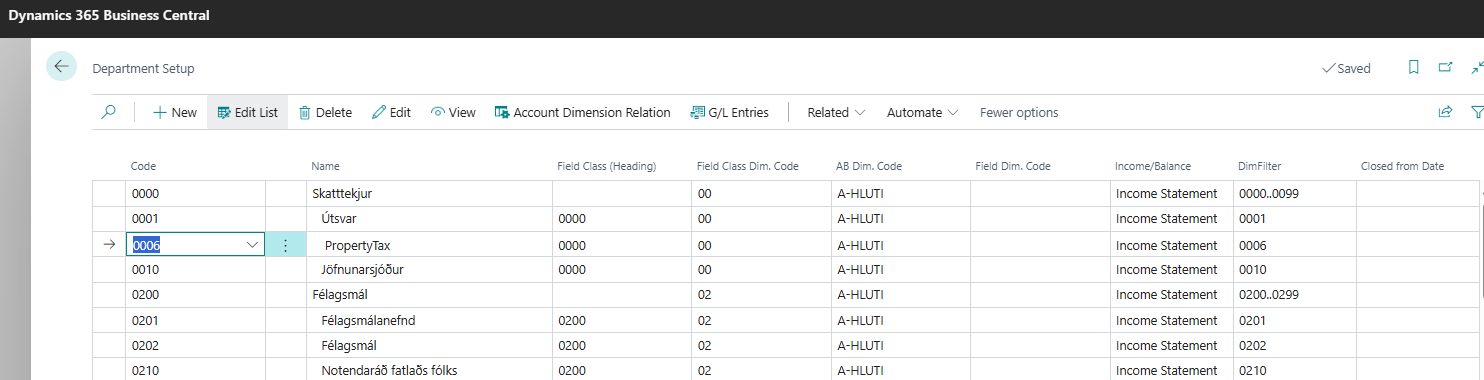Click Field Class Dim. Code header
1484x380 pixels.
pos(747,166)
